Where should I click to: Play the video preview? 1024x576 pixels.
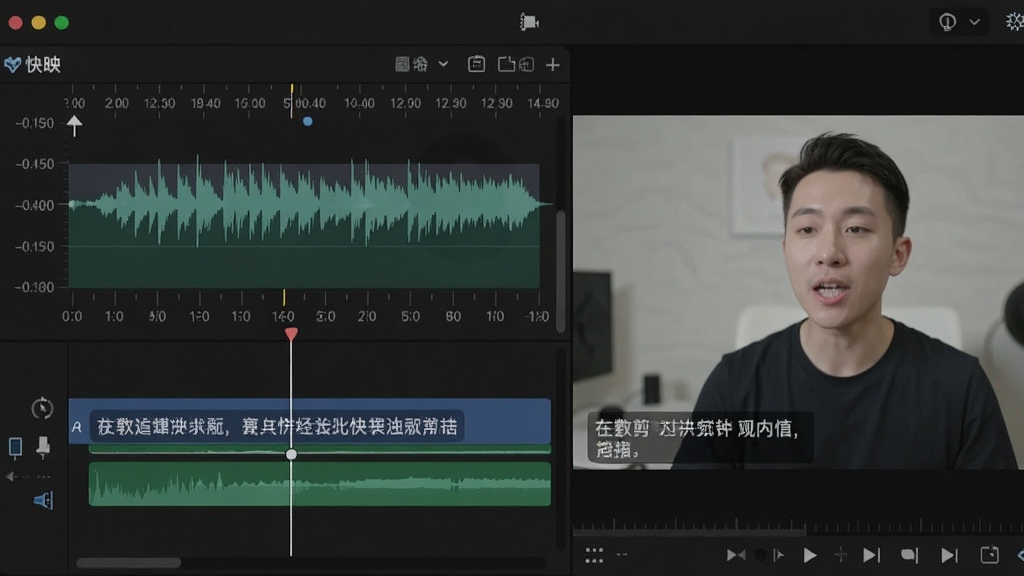(810, 555)
